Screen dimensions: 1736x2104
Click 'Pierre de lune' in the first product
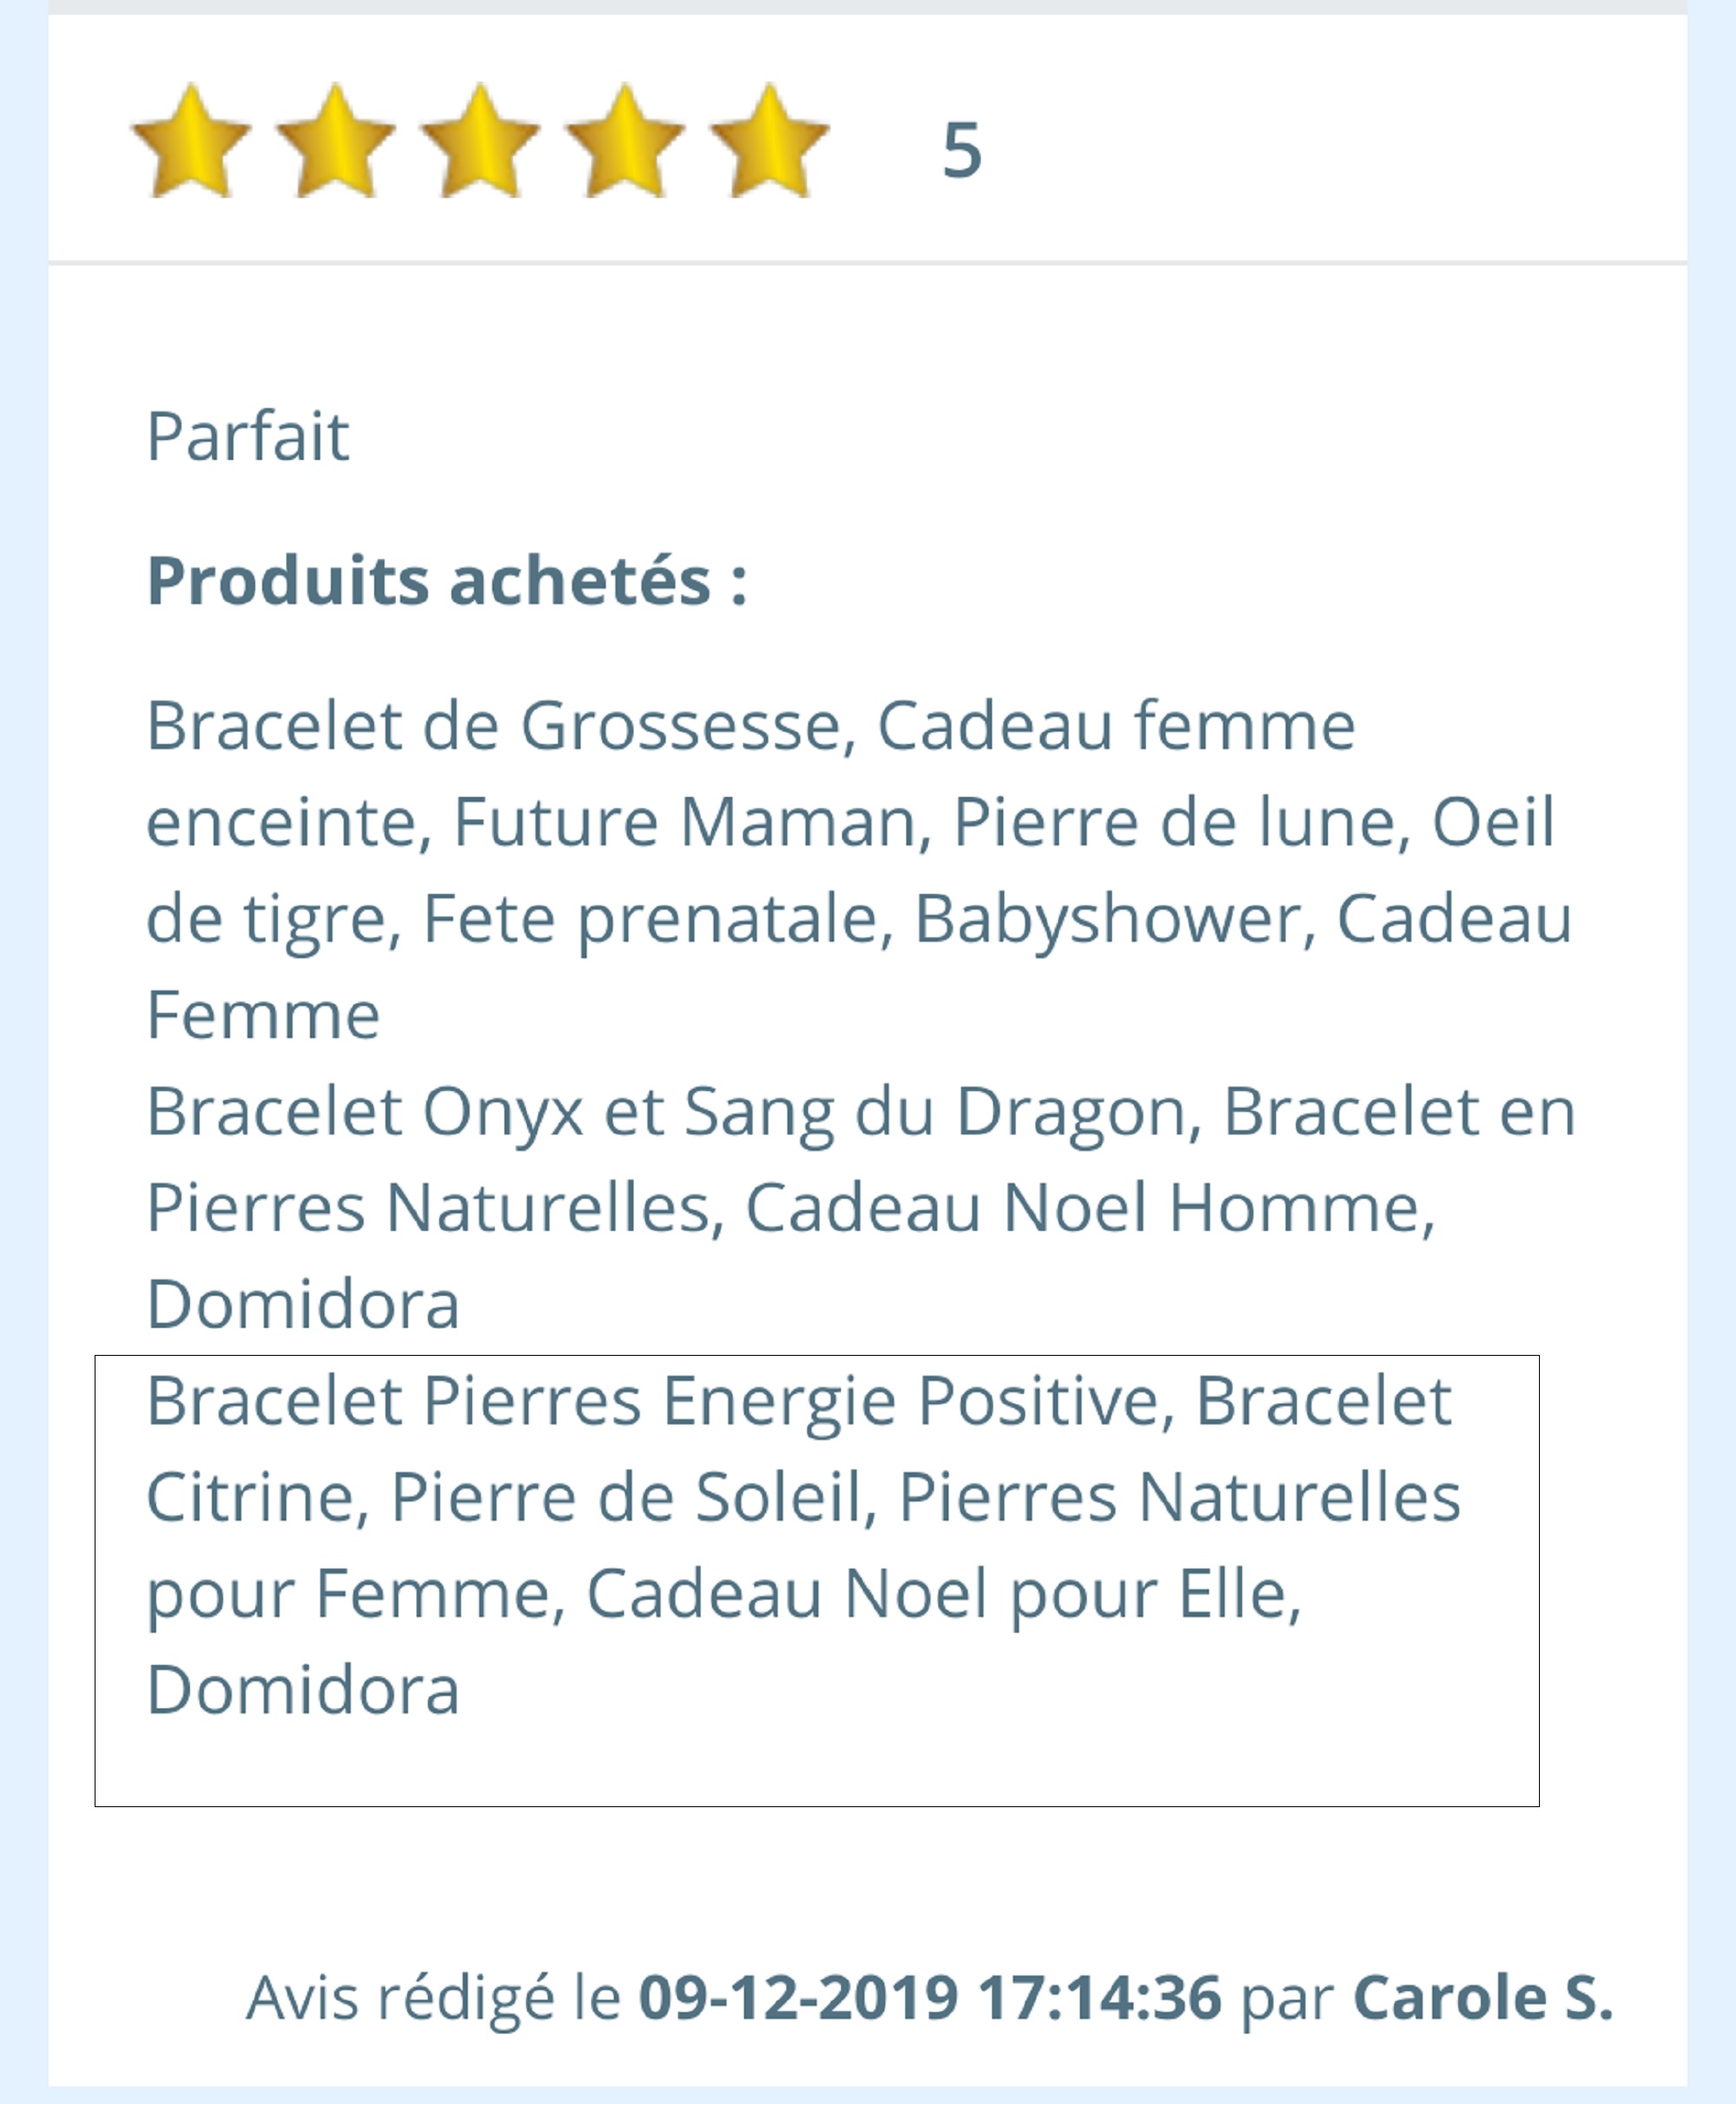click(x=1174, y=822)
